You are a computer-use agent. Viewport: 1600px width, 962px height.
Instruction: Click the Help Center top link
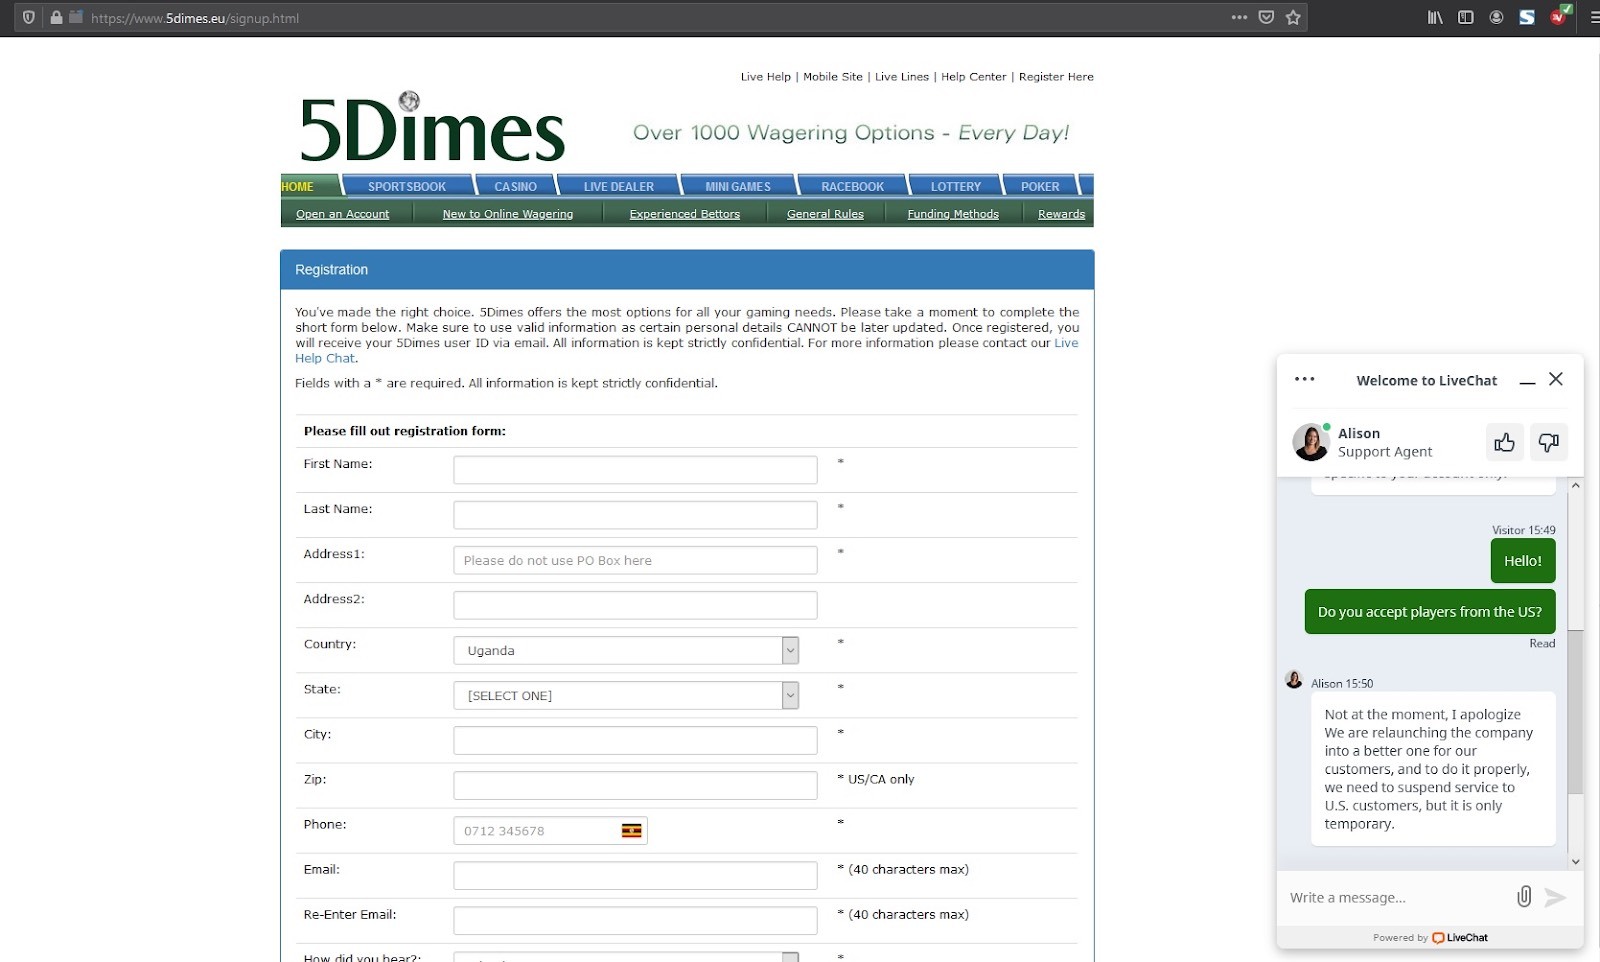tap(973, 77)
